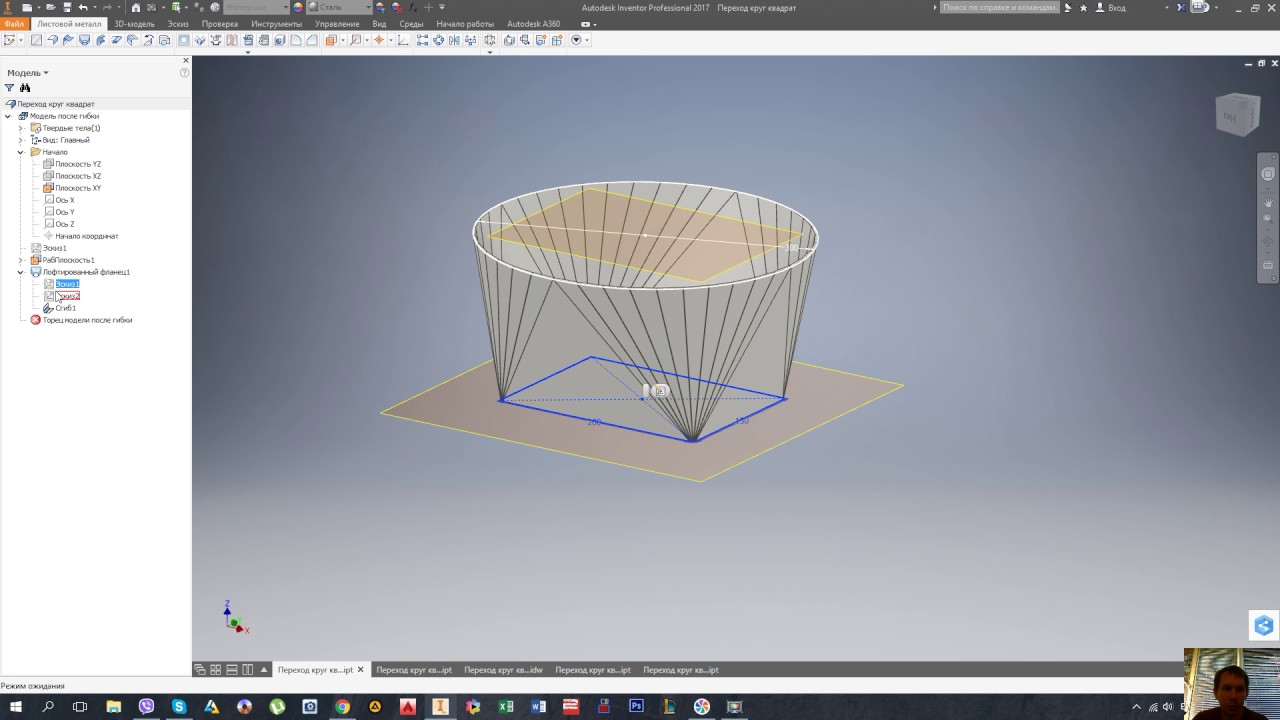Expand the Вид: Главный node
Viewport: 1280px width, 720px height.
(21, 140)
